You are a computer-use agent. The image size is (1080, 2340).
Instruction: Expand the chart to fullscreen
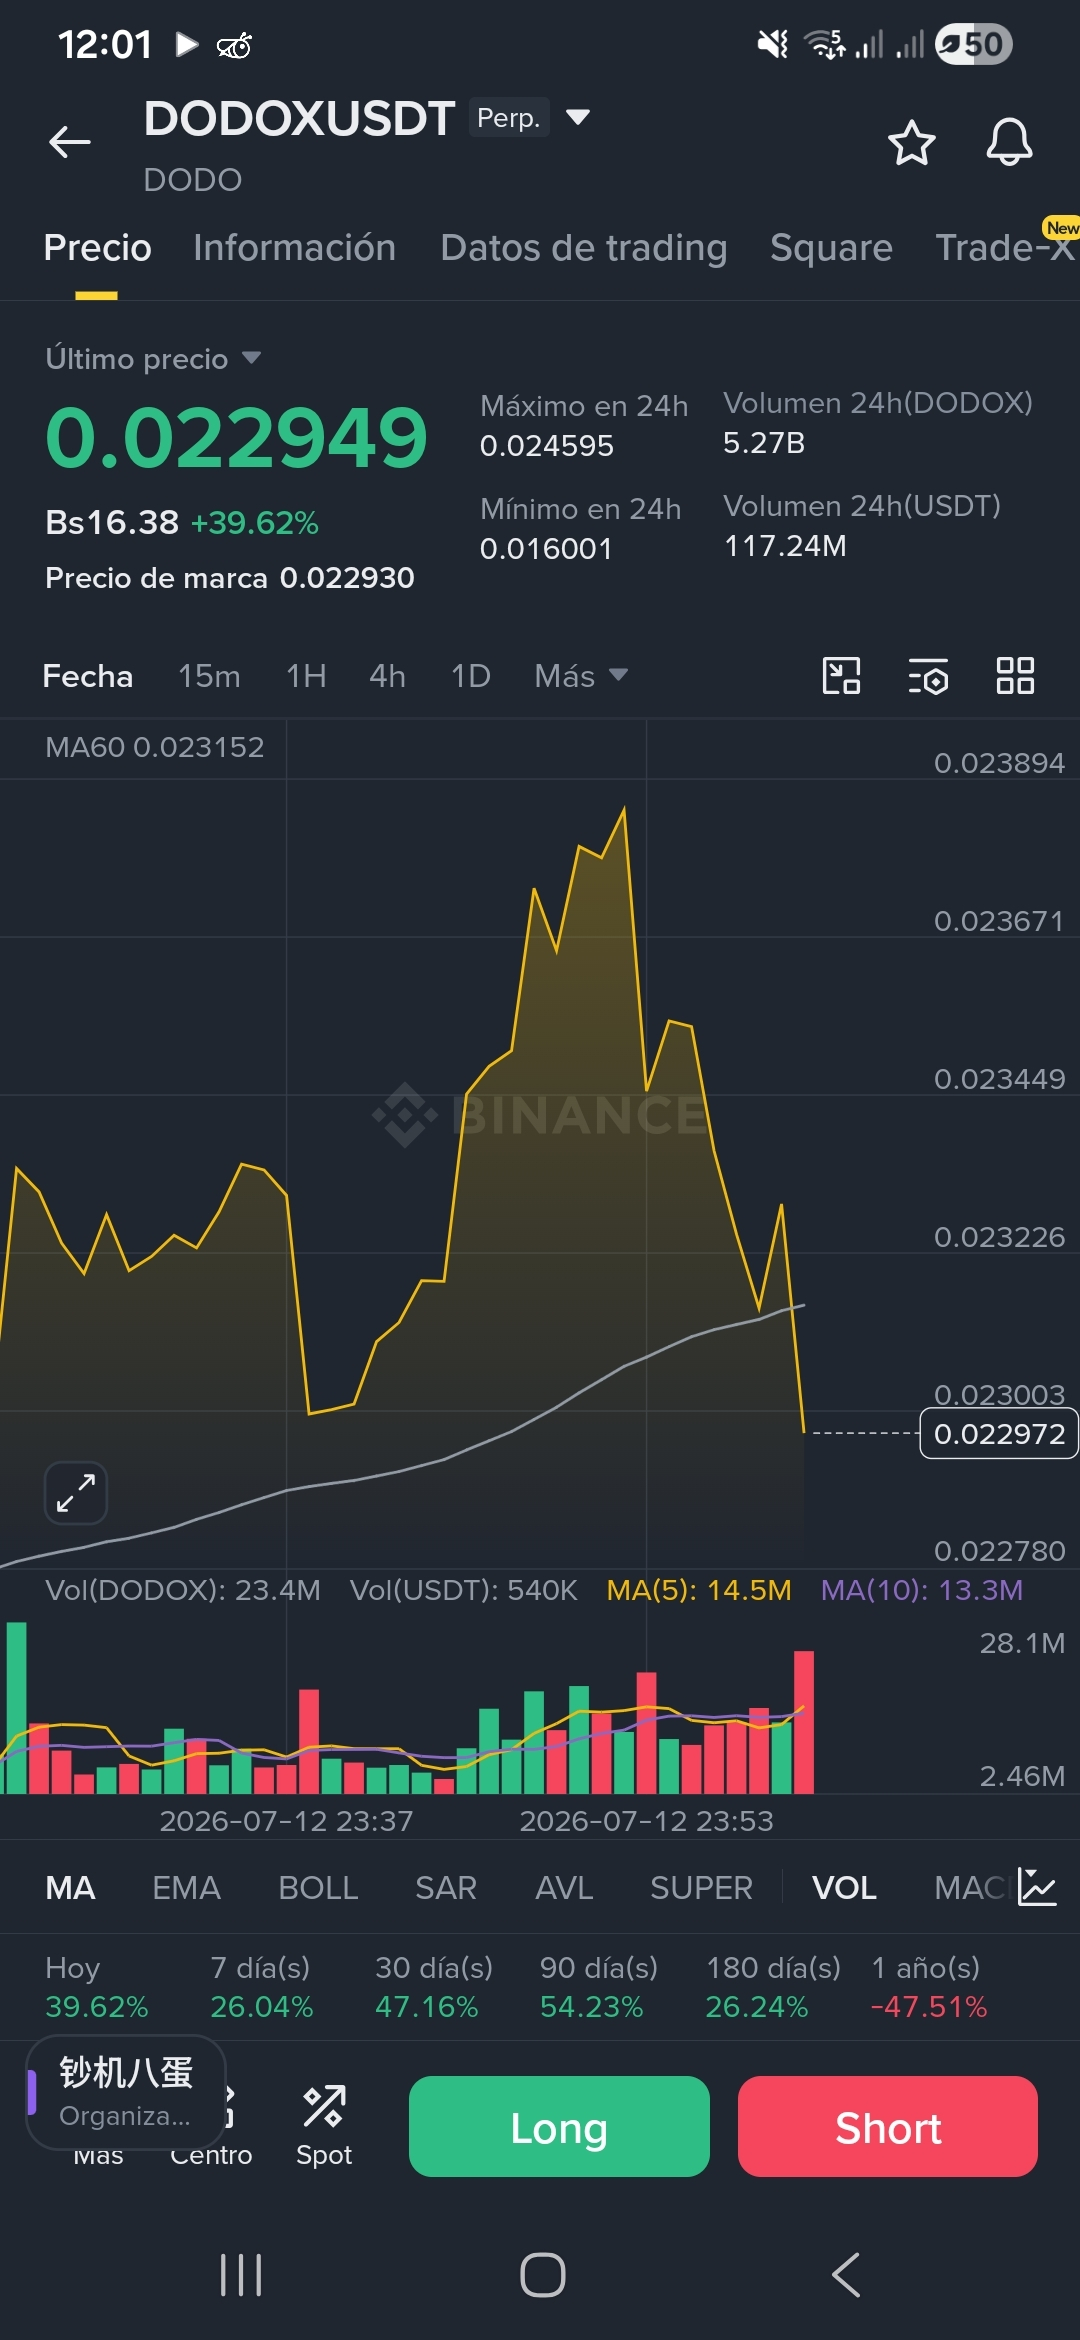pos(76,1493)
